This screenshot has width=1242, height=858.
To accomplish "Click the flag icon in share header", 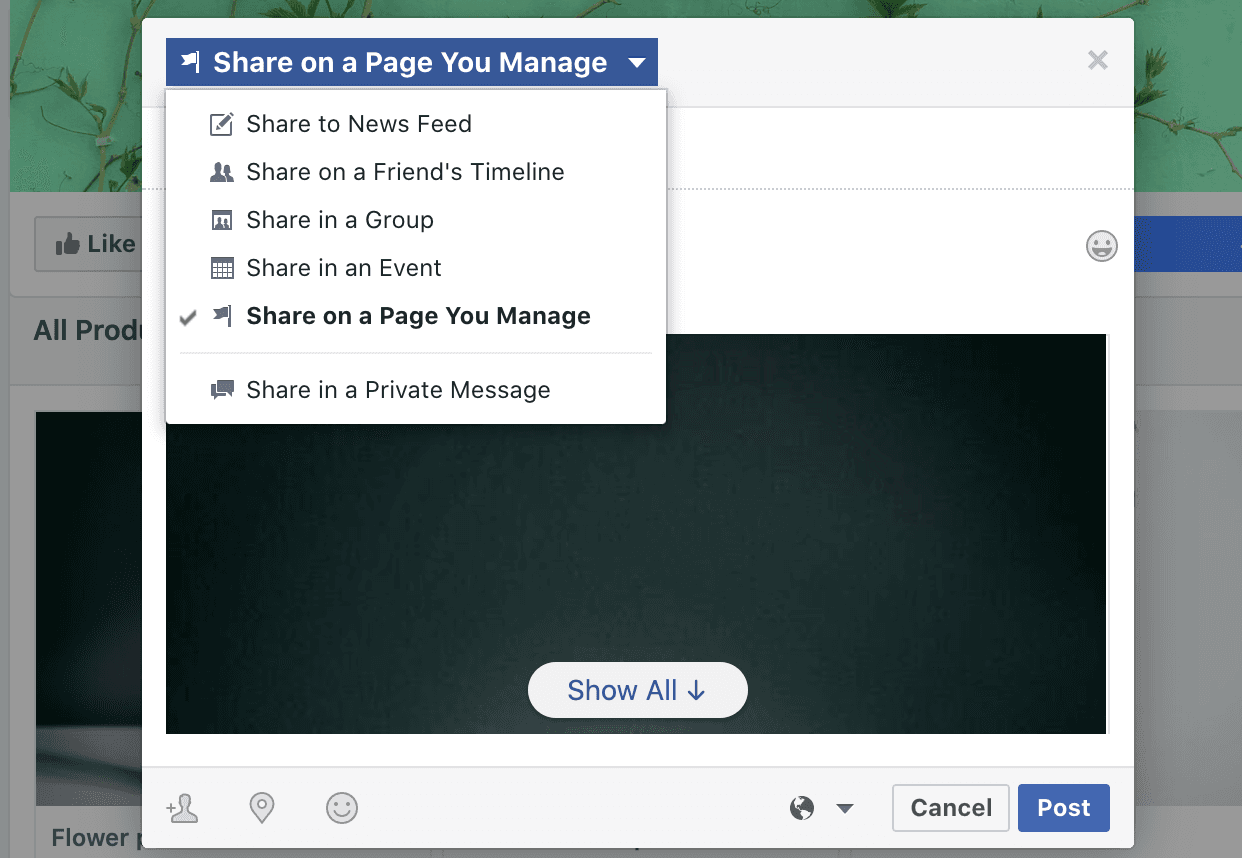I will [x=190, y=63].
